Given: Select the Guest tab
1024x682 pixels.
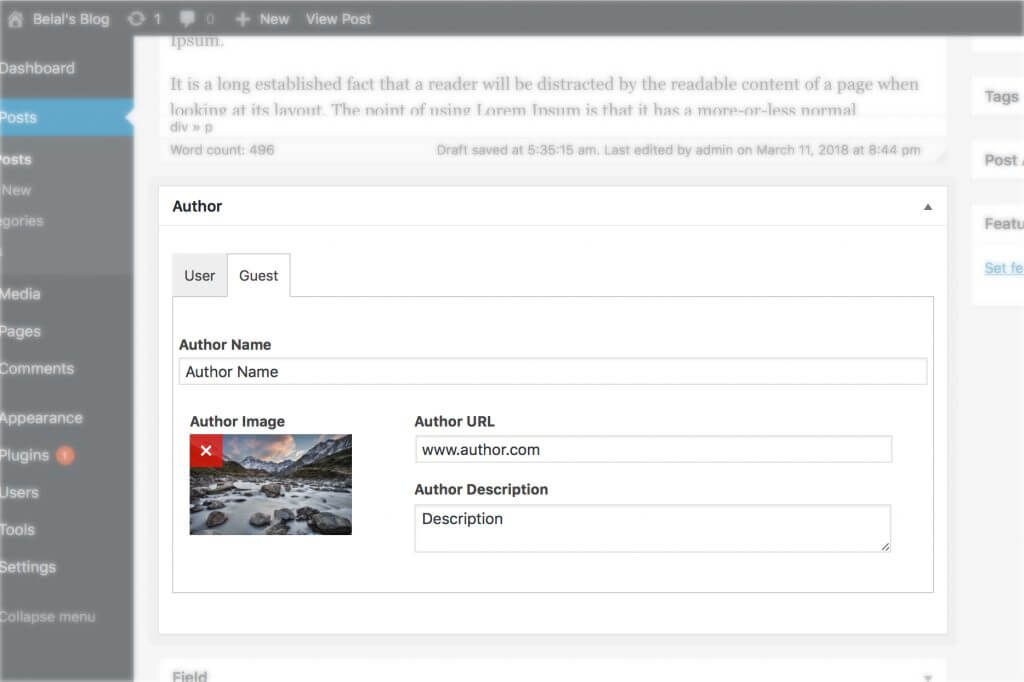Looking at the screenshot, I should pyautogui.click(x=258, y=276).
